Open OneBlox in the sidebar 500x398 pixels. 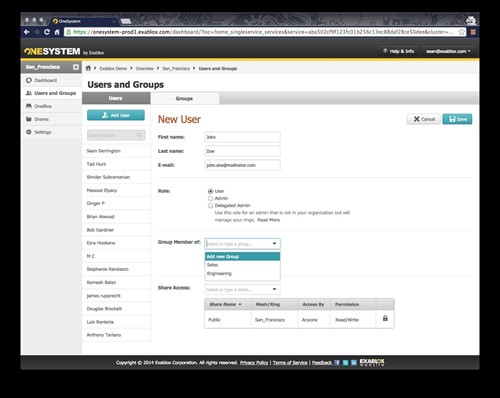click(51, 106)
